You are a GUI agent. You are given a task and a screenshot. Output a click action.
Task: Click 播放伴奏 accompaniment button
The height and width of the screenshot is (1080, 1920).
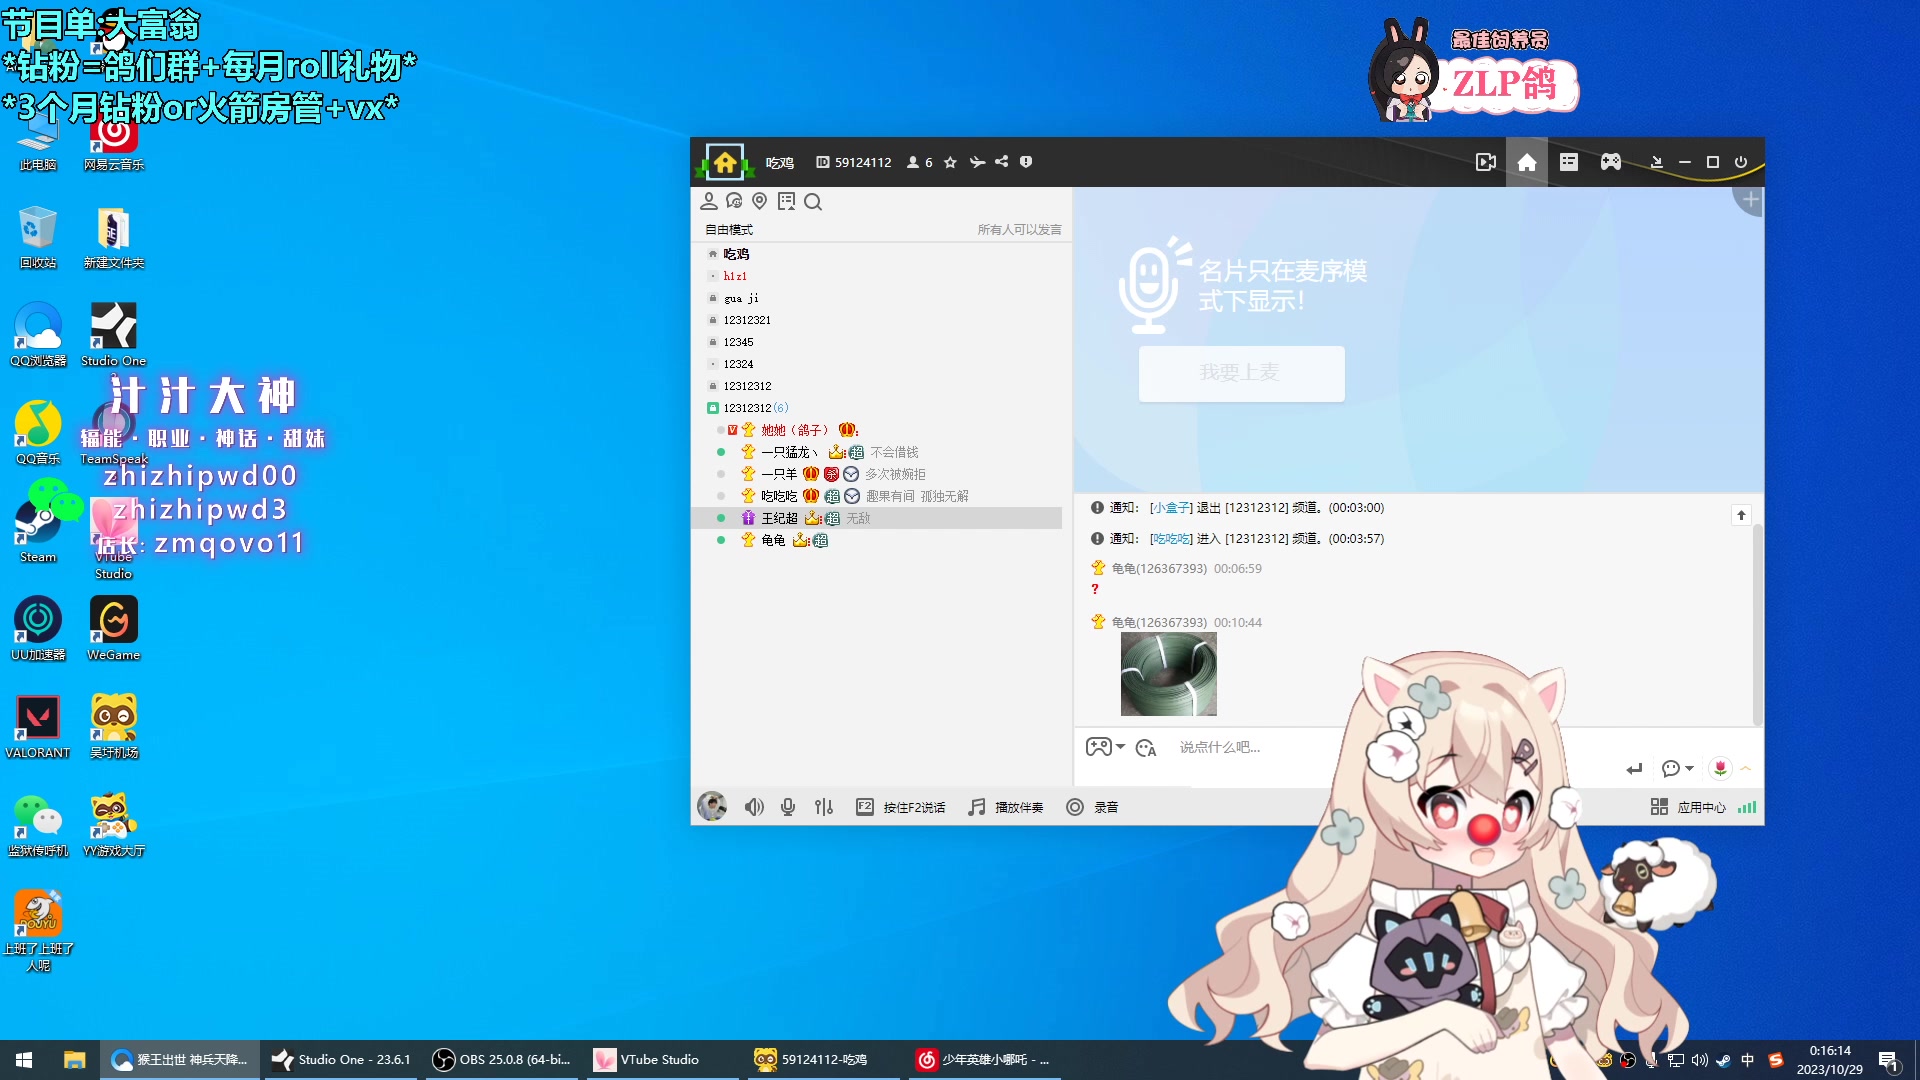pyautogui.click(x=1005, y=807)
